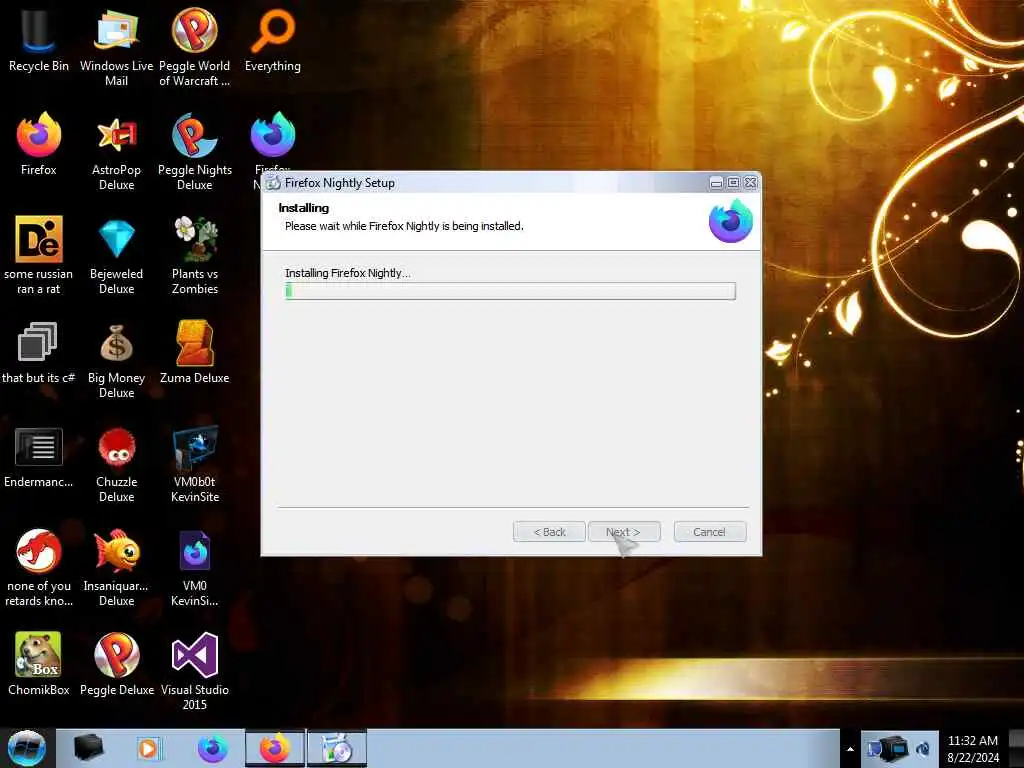Minimize the Firefox Nightly Setup window

[716, 183]
